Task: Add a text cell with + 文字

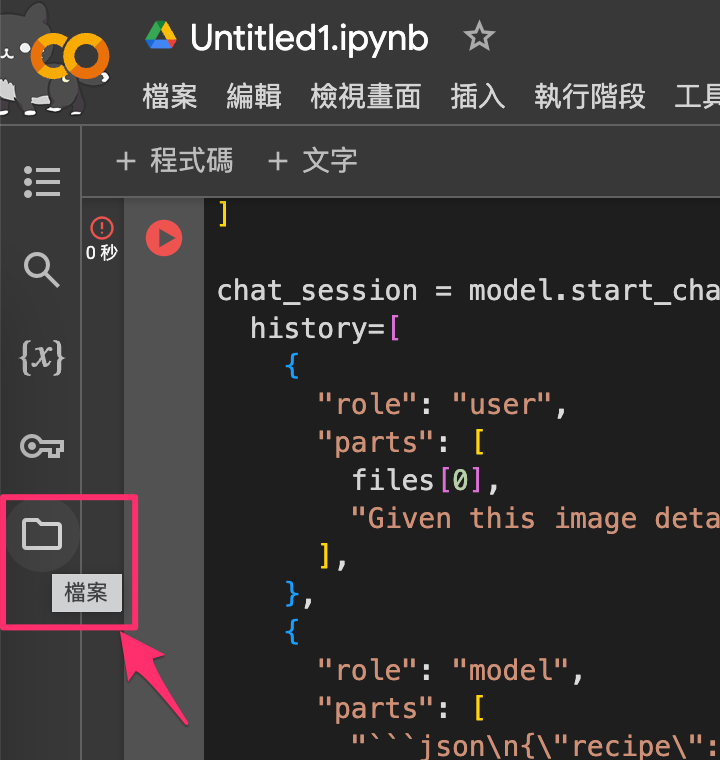Action: coord(313,160)
